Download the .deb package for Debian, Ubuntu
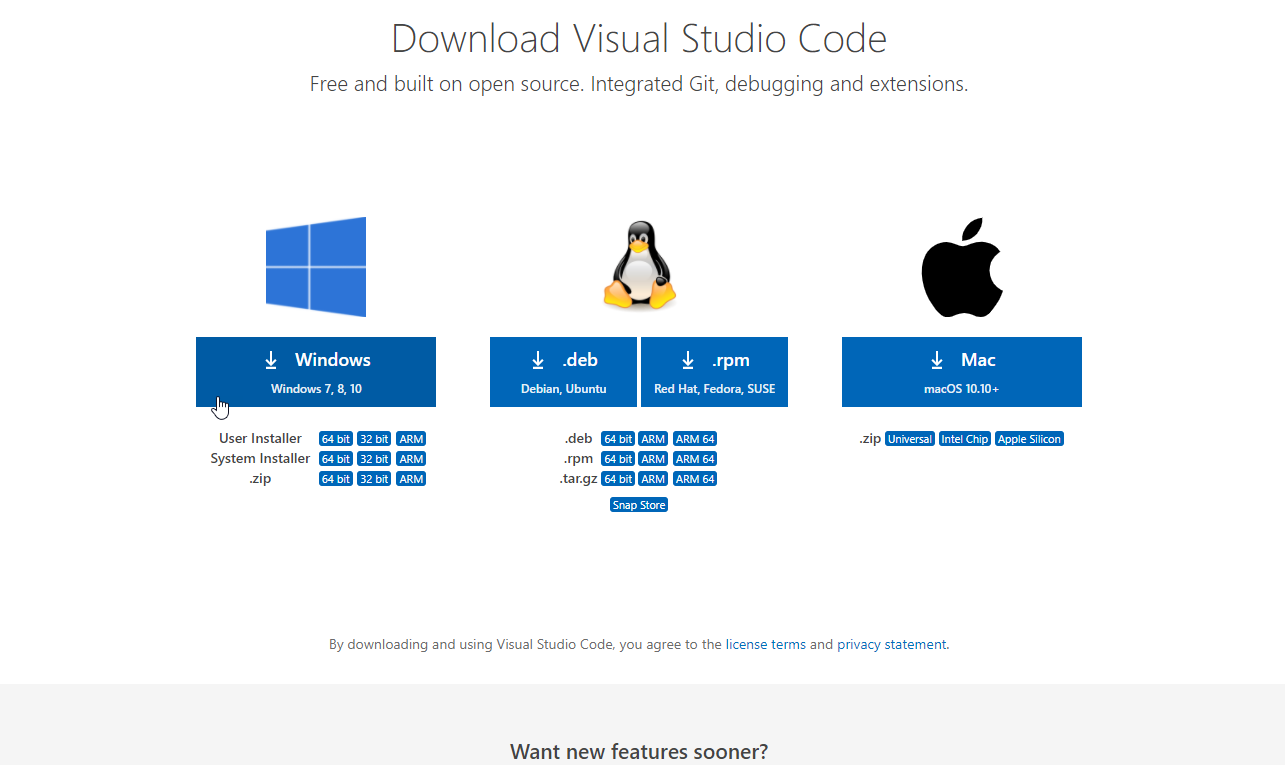Image resolution: width=1285 pixels, height=765 pixels. point(563,372)
